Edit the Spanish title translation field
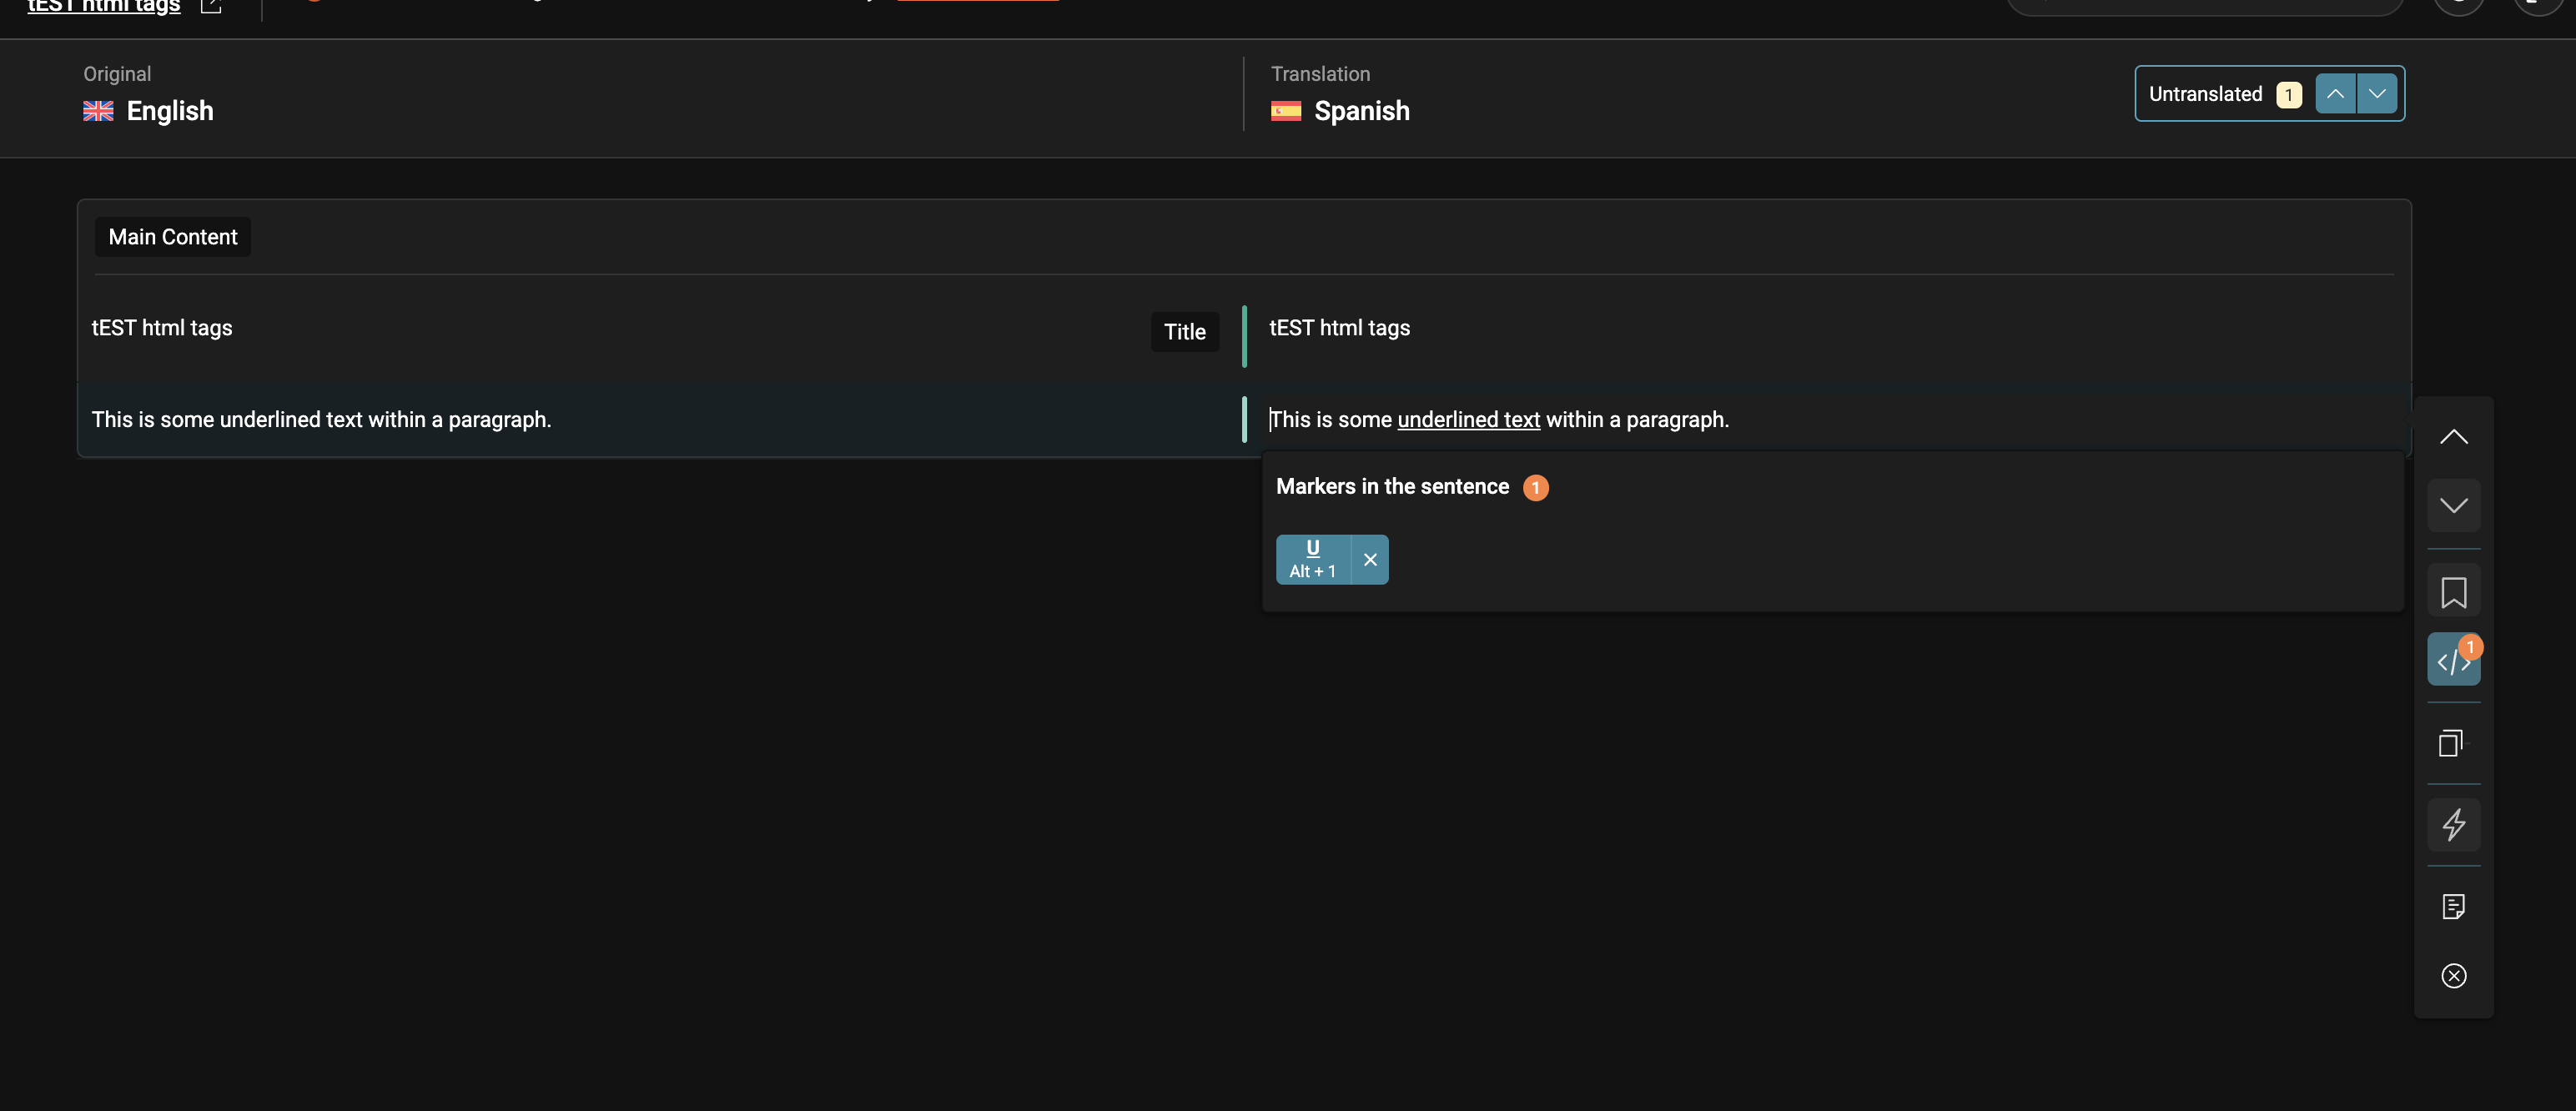Image resolution: width=2576 pixels, height=1111 pixels. click(1339, 328)
